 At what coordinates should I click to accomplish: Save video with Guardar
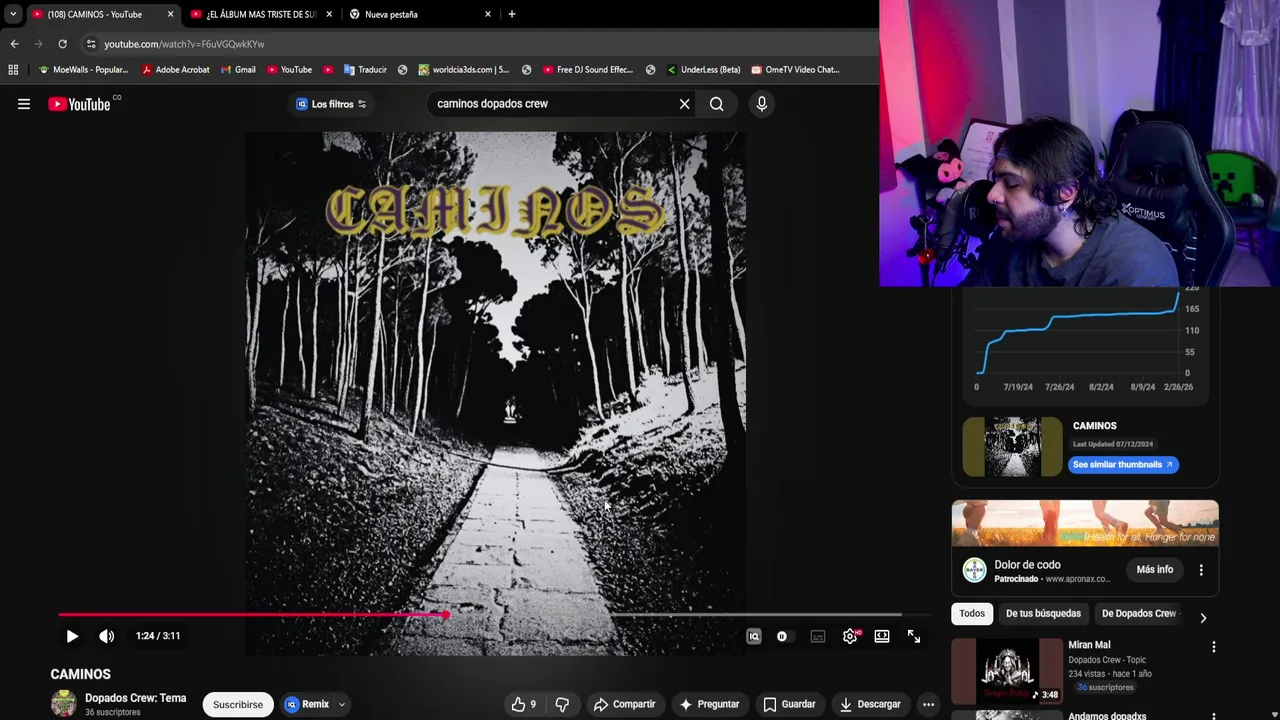(x=789, y=704)
